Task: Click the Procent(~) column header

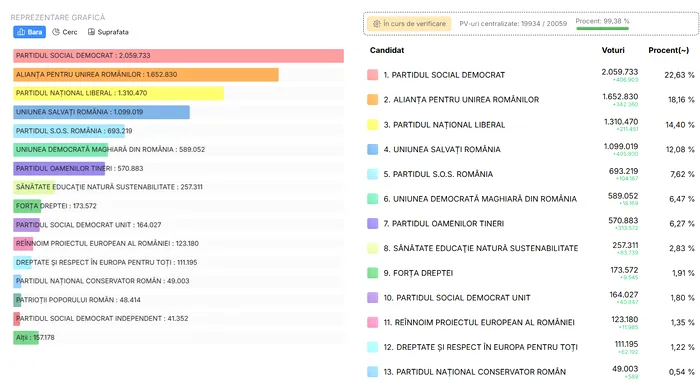Action: click(x=669, y=50)
